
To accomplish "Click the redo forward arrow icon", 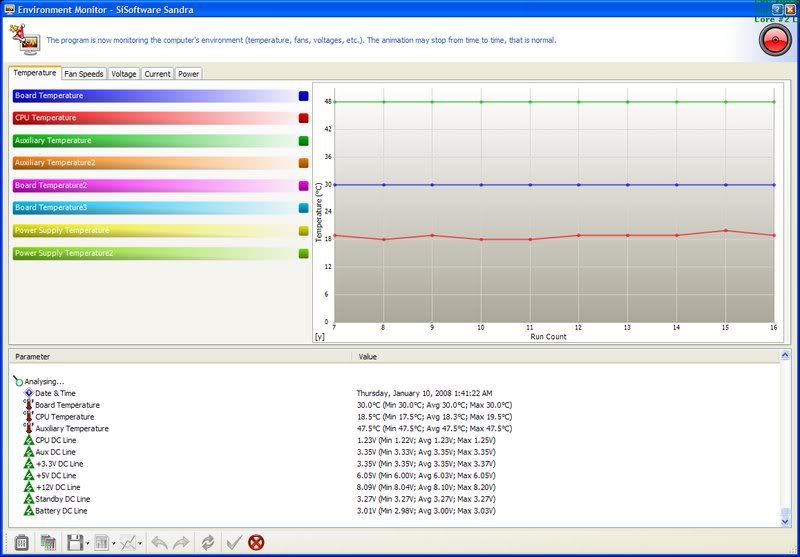I will coord(182,542).
